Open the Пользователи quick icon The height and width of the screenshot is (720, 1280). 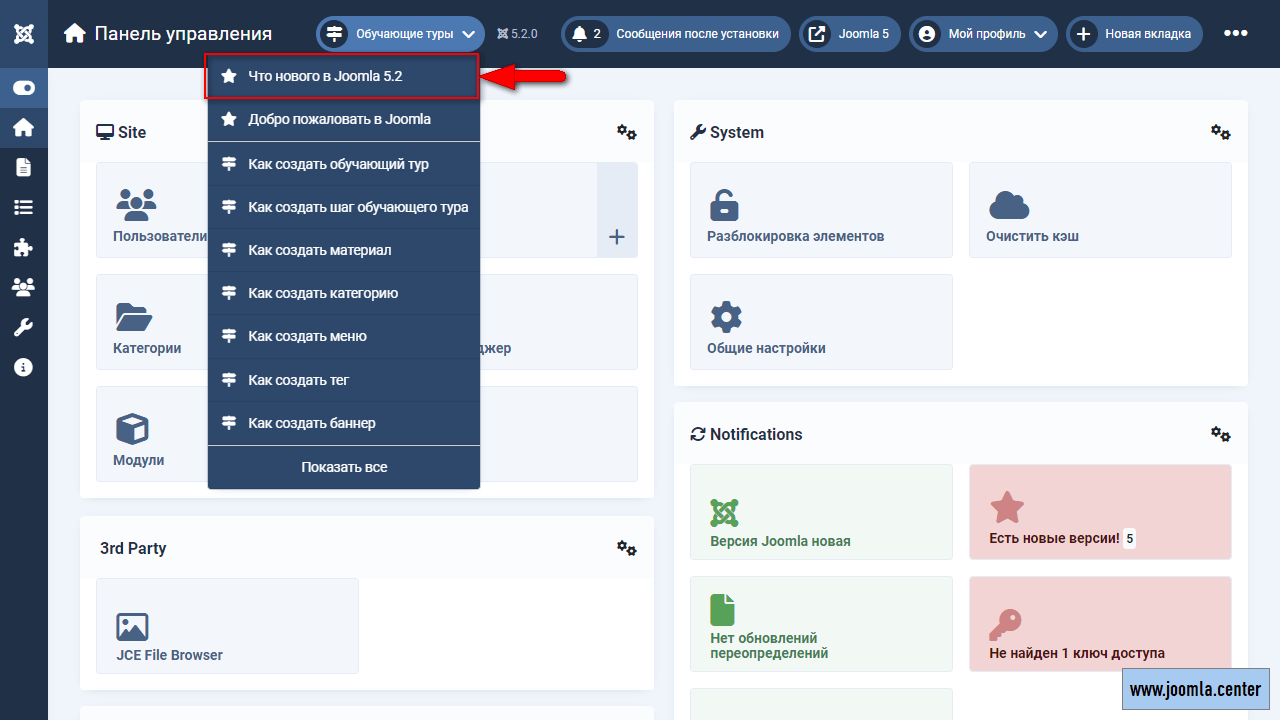tap(136, 205)
